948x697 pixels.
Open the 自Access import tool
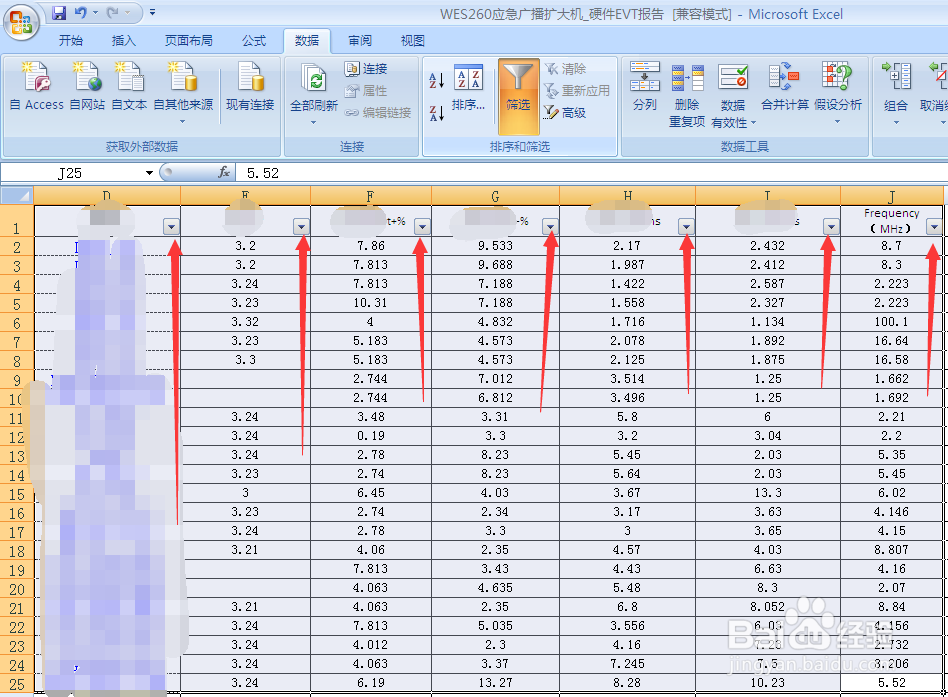tap(36, 86)
